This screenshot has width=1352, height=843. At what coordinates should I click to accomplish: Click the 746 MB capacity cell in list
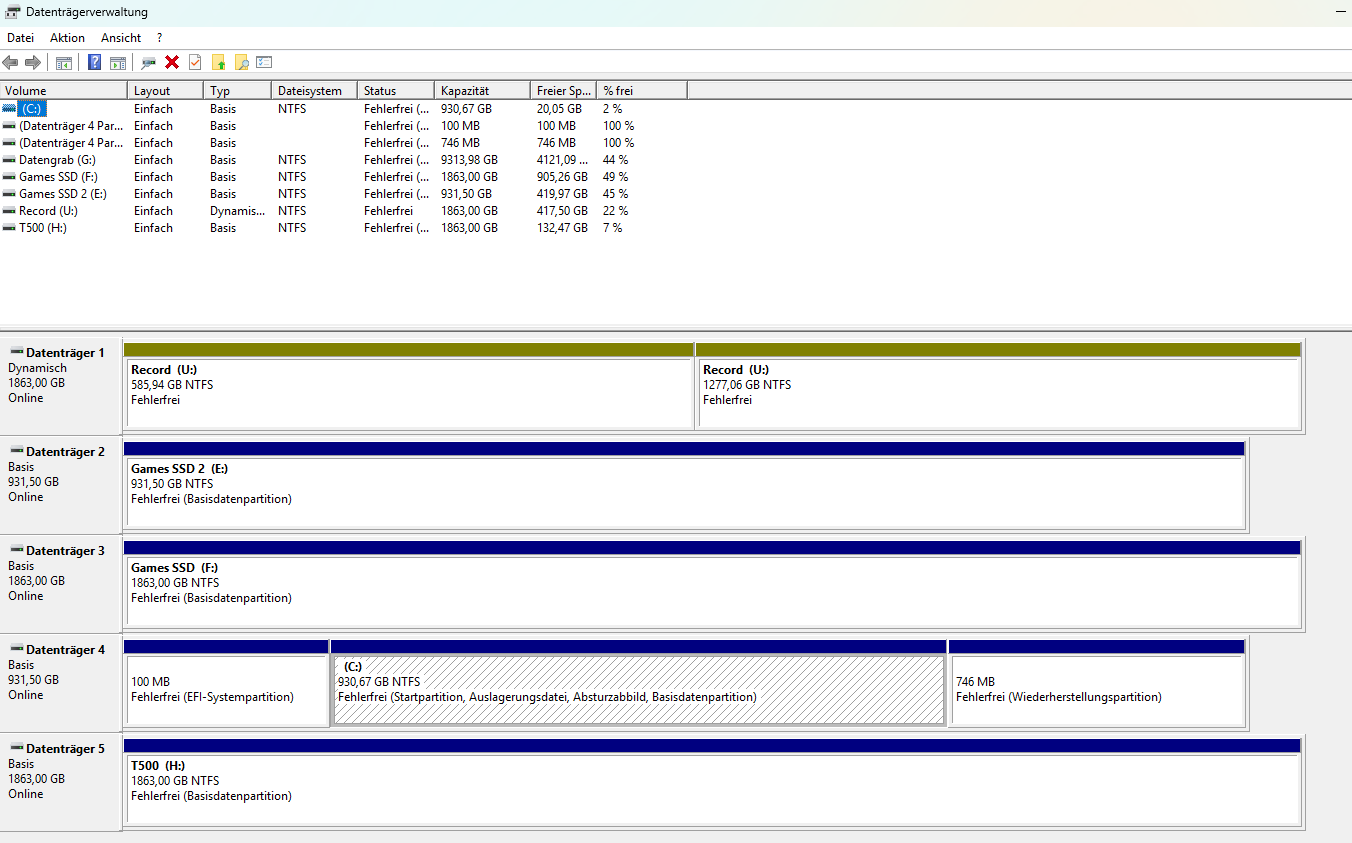(x=460, y=143)
